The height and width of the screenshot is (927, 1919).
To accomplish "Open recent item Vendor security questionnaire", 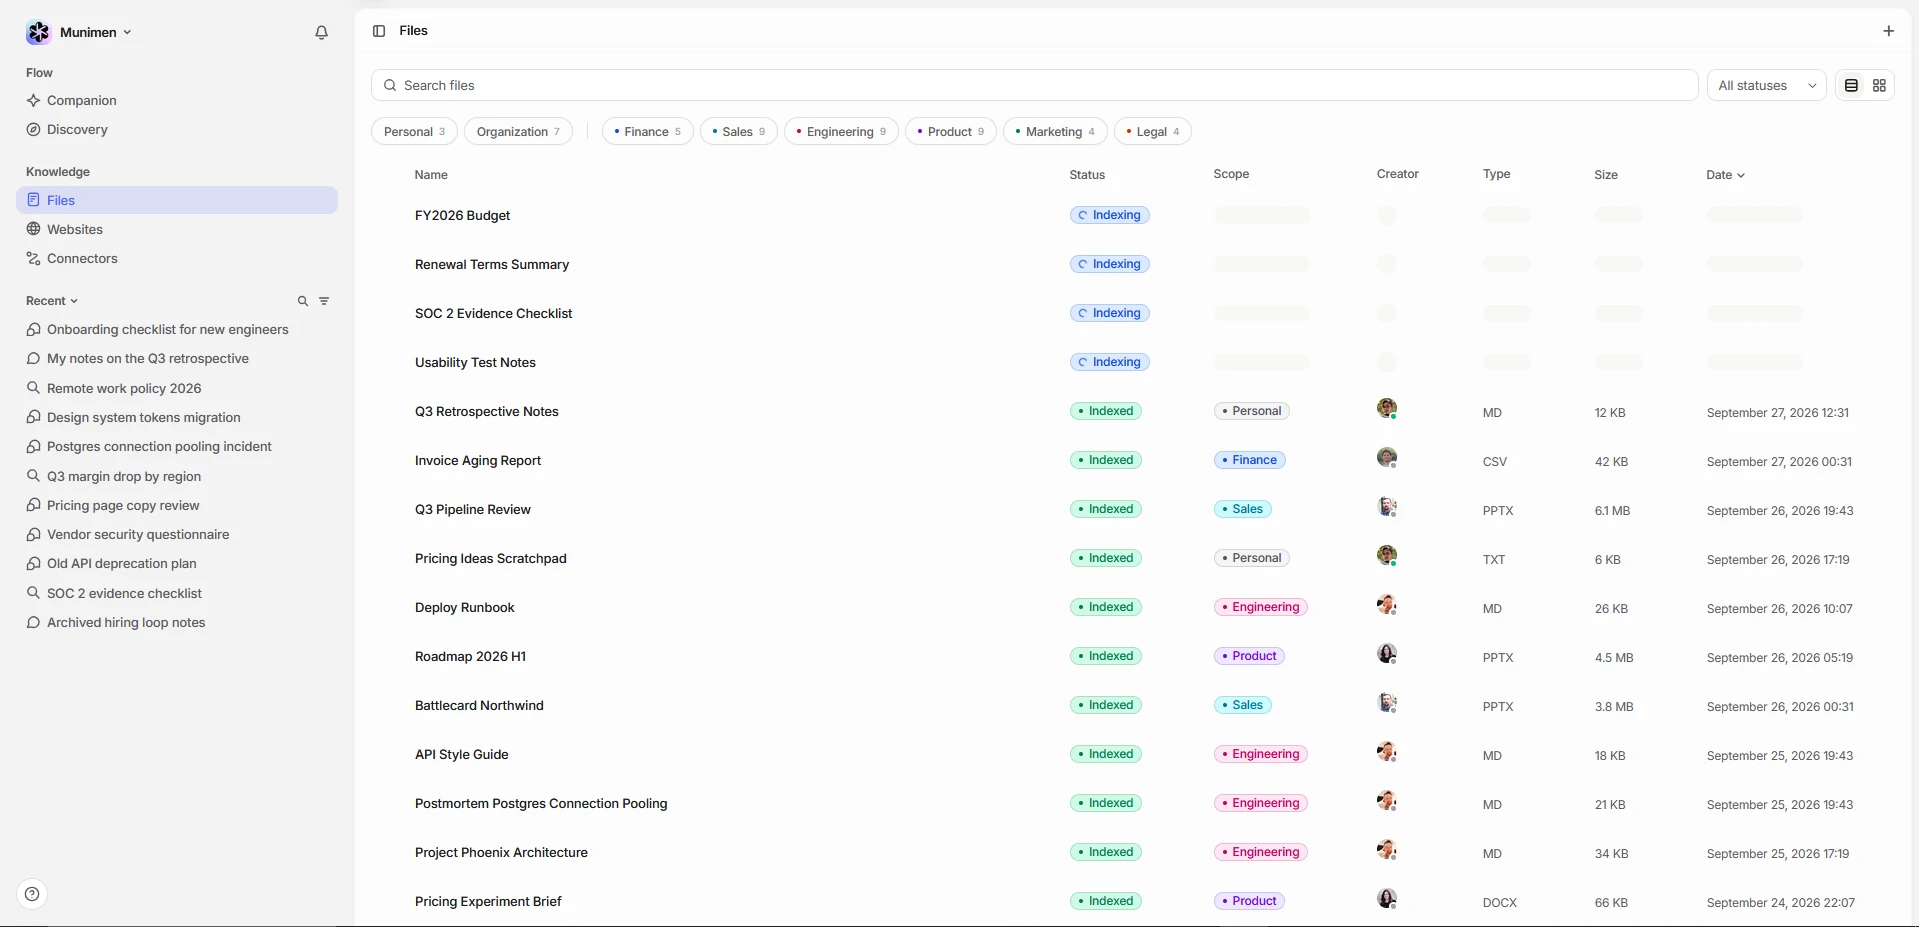I will point(177,535).
